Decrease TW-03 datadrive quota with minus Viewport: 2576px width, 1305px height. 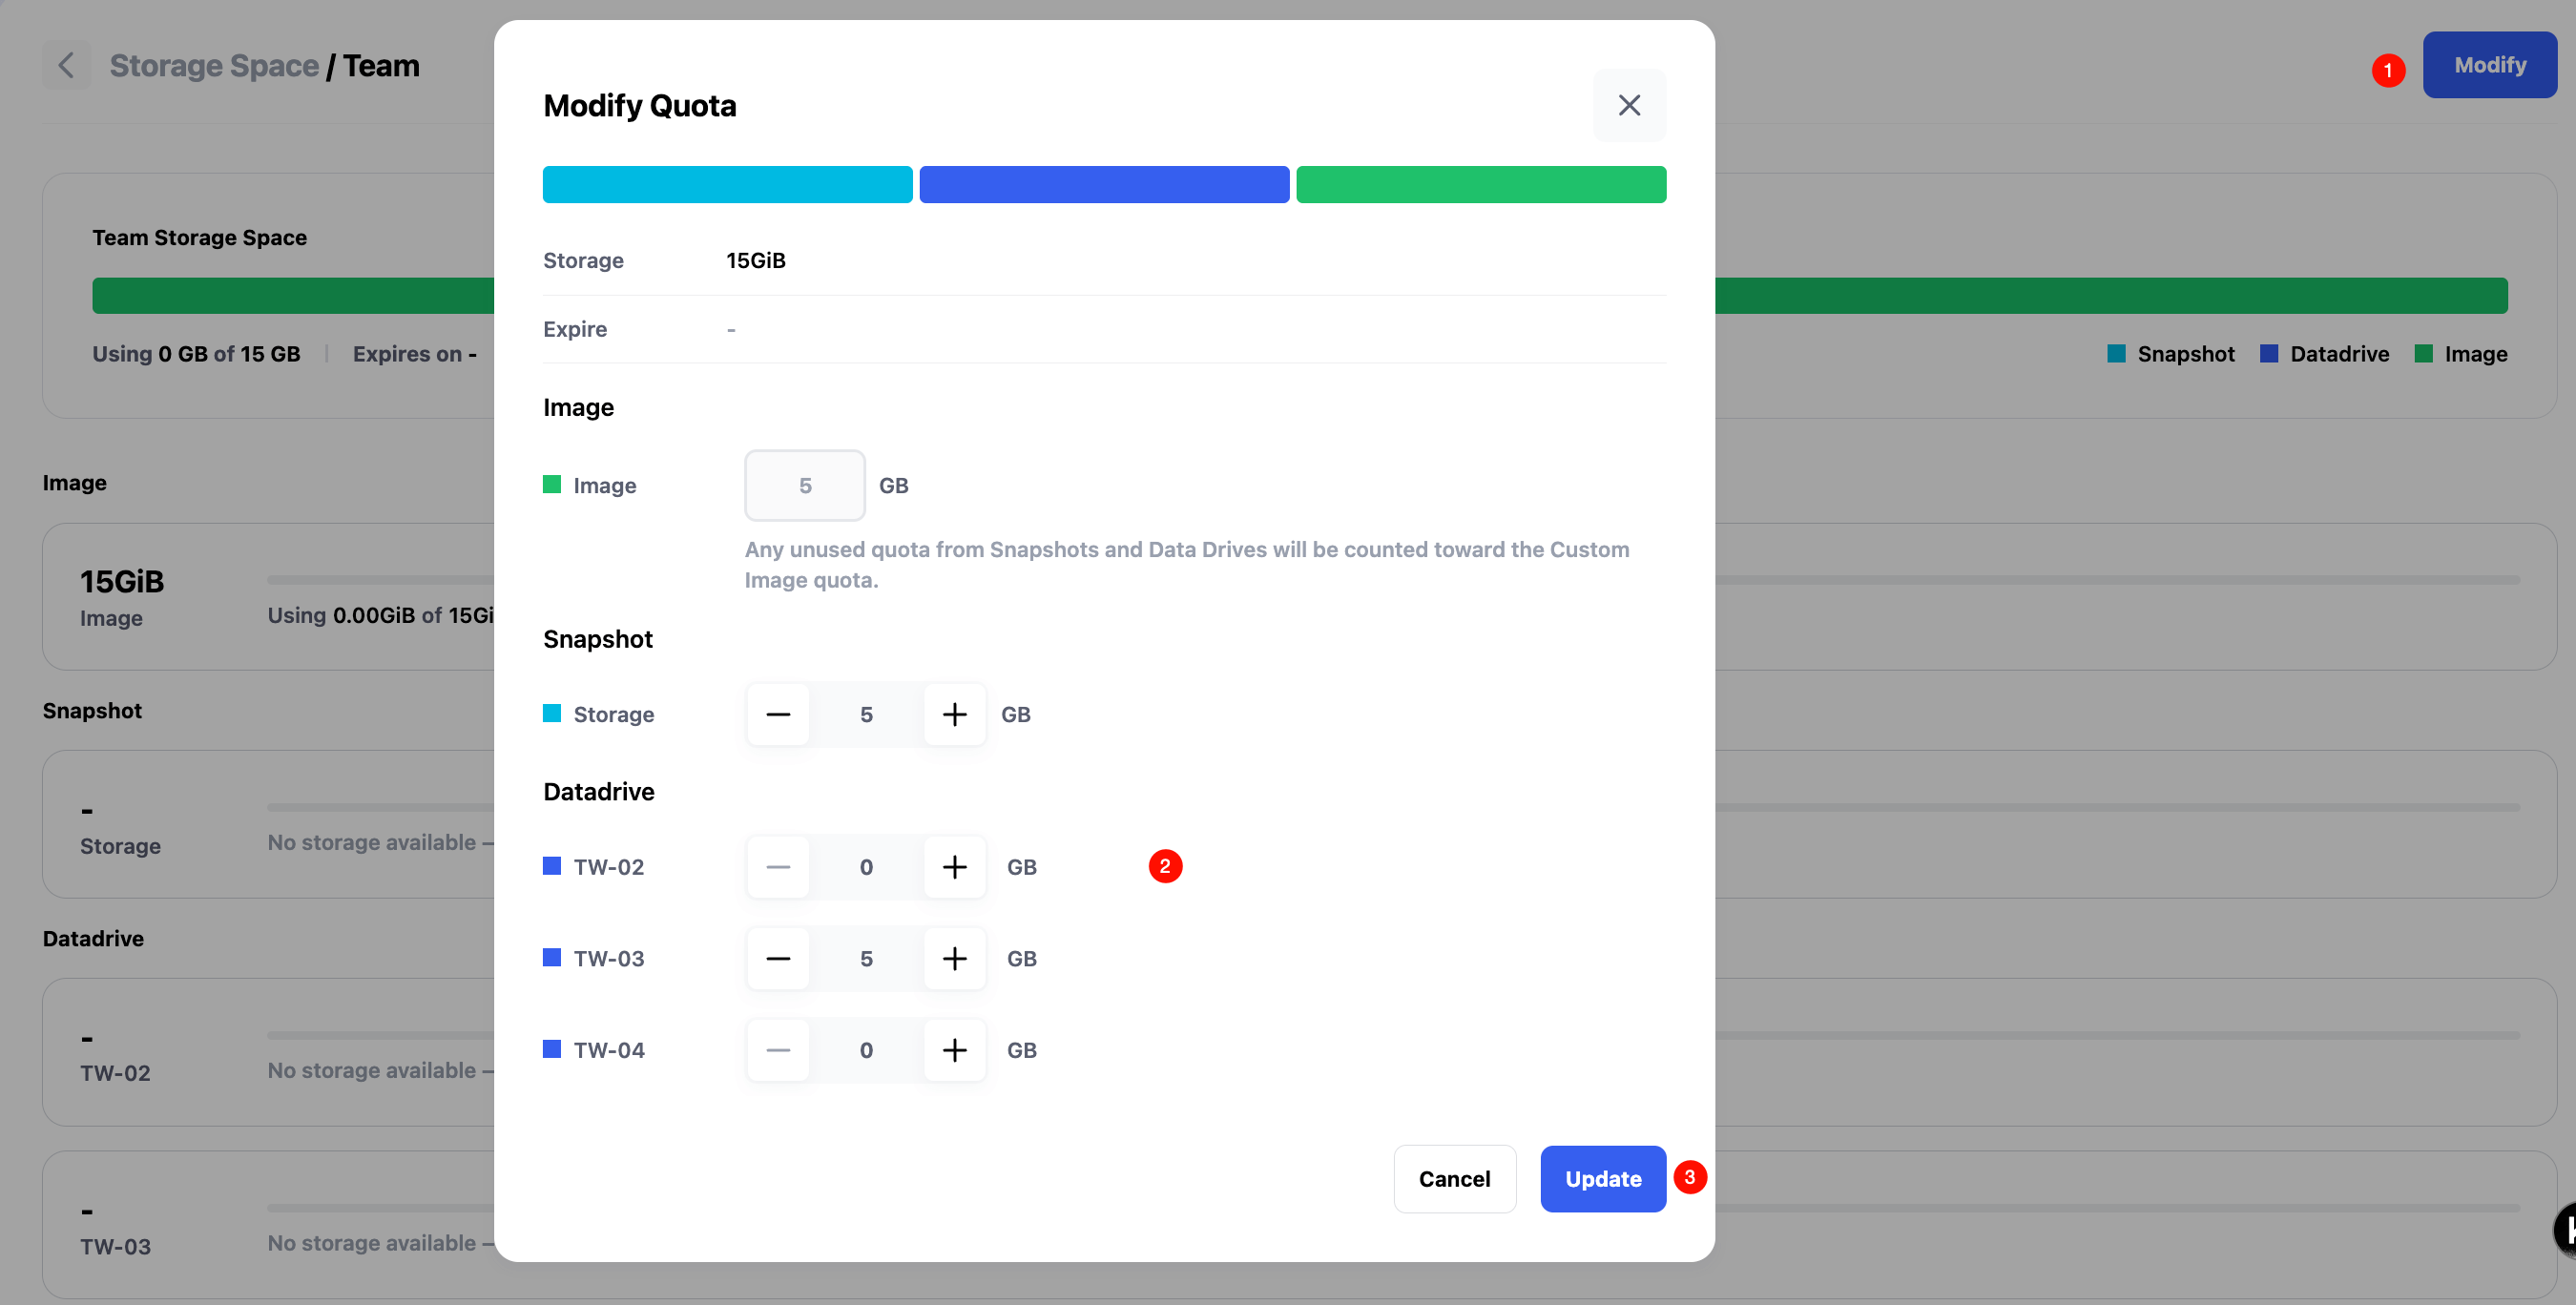click(x=778, y=958)
